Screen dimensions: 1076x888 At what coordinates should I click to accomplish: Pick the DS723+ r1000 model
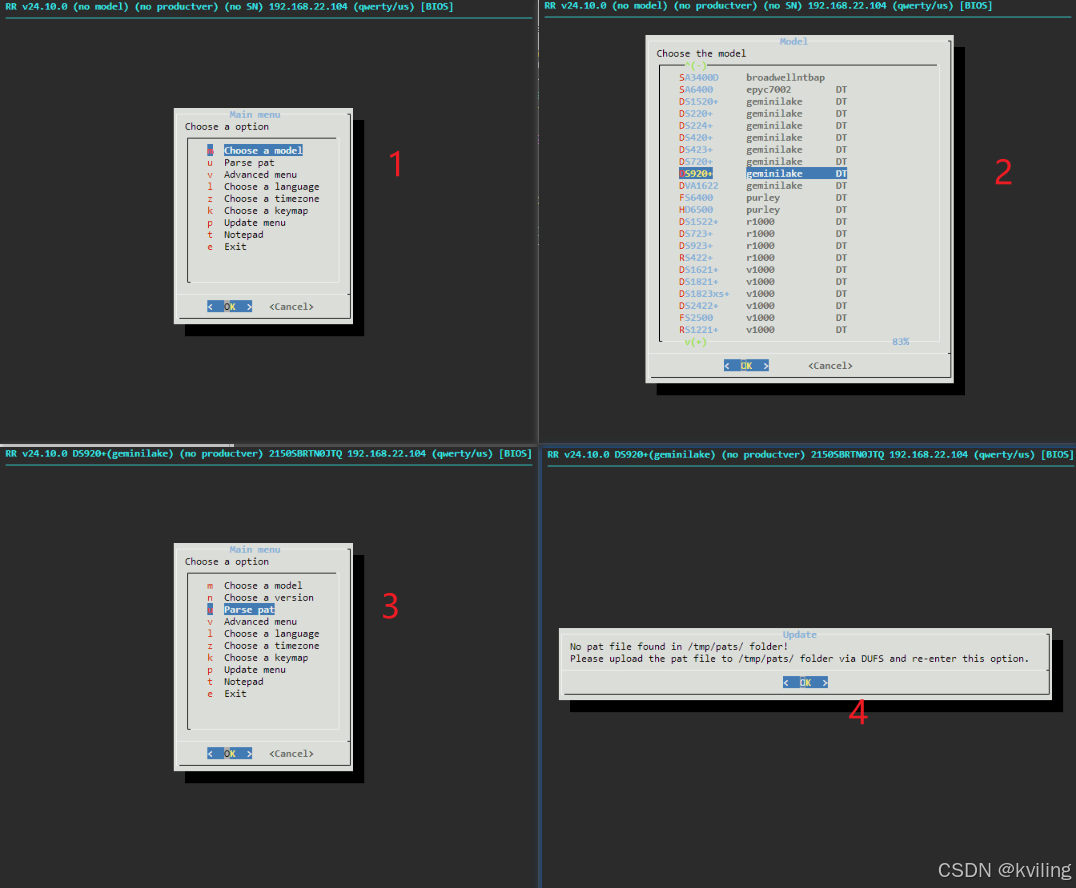(x=762, y=233)
